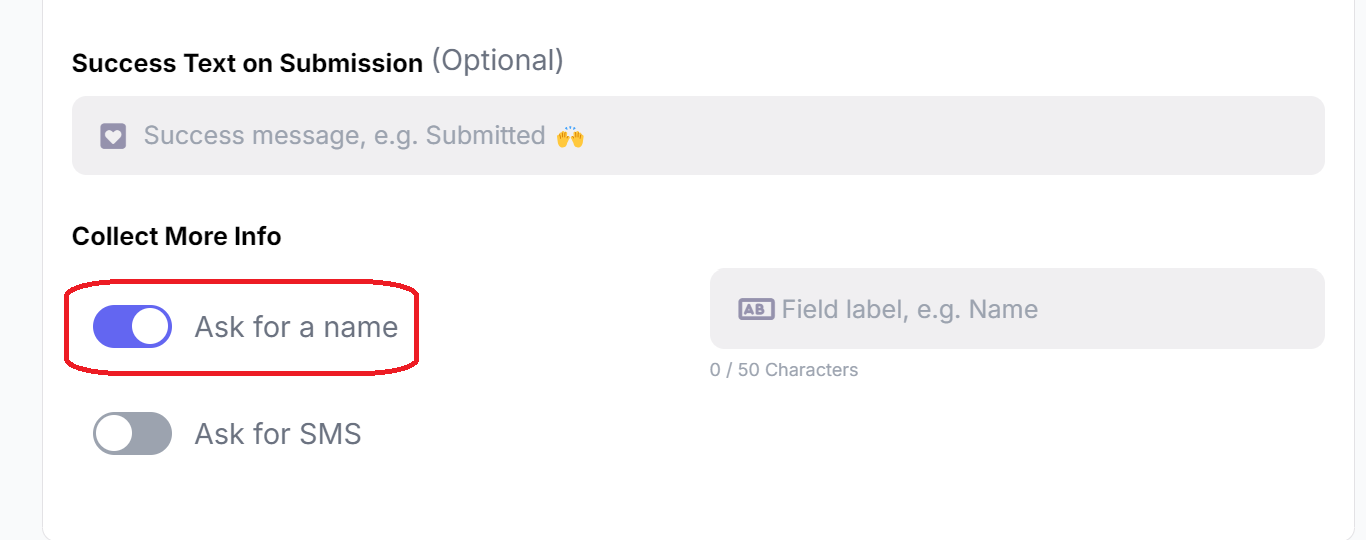1366x540 pixels.
Task: Disable the Ask for a name toggle
Action: [x=132, y=327]
